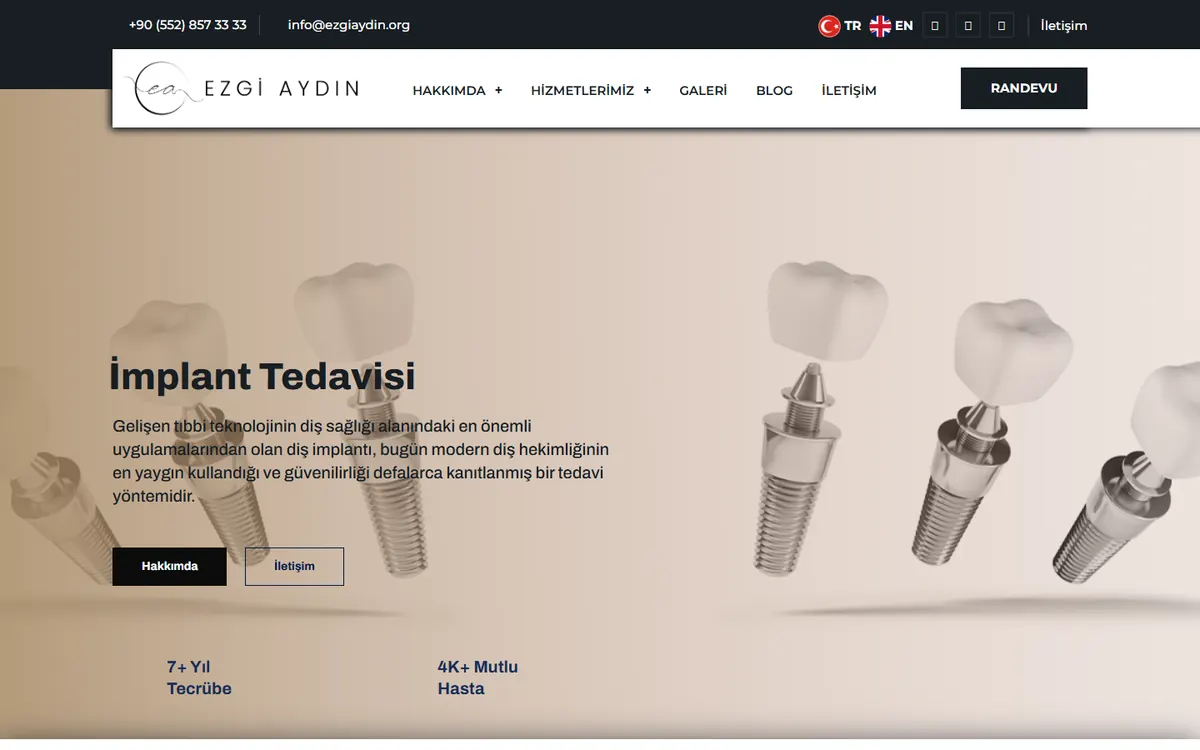Open the Hakkımda menu
Viewport: 1200px width, 750px height.
[x=449, y=90]
